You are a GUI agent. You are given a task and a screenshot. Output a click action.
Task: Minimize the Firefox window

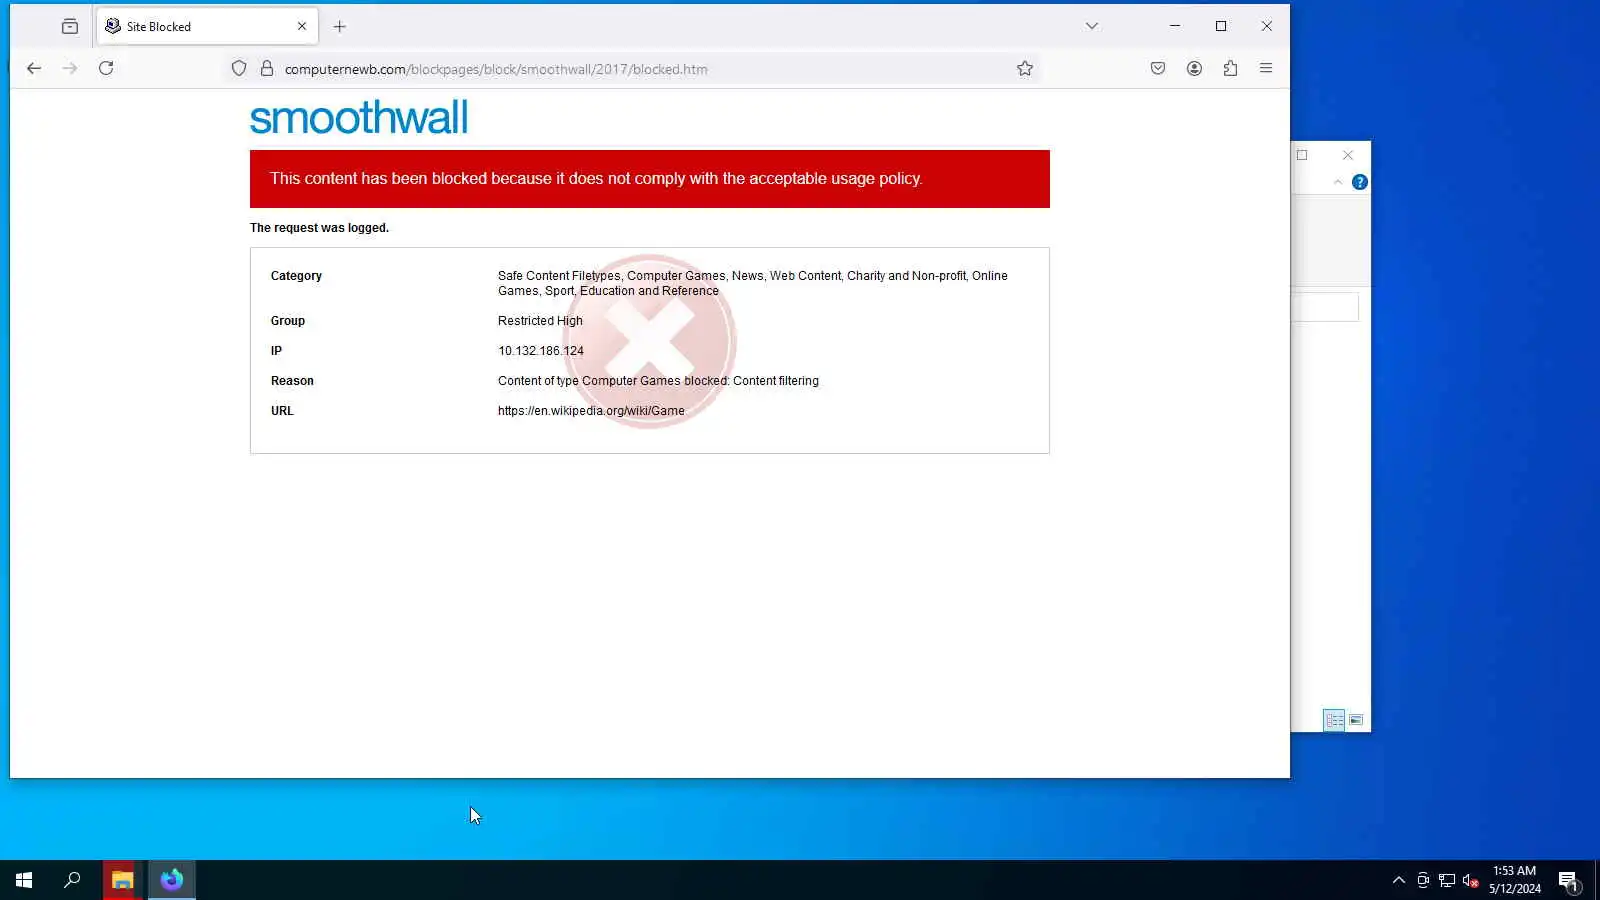click(1175, 26)
